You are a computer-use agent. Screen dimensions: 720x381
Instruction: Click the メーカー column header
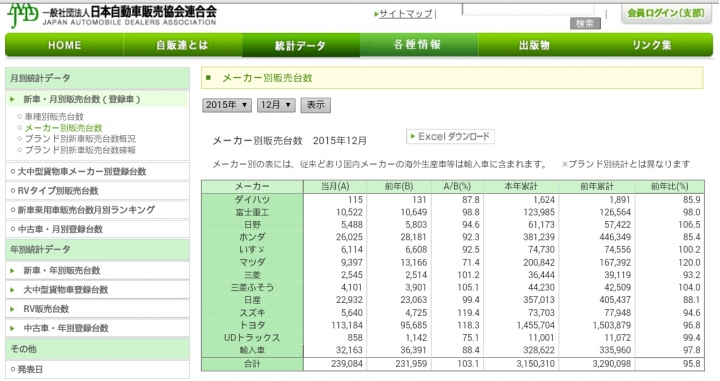coord(252,186)
